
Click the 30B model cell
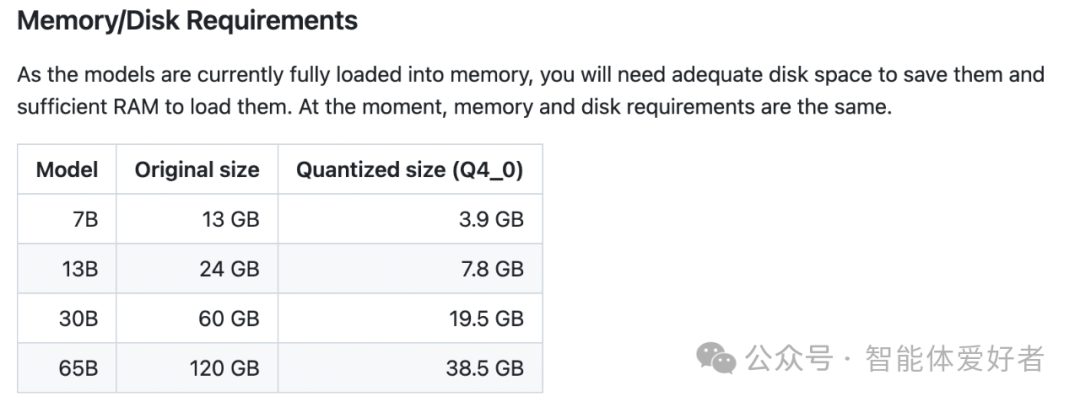pyautogui.click(x=67, y=318)
